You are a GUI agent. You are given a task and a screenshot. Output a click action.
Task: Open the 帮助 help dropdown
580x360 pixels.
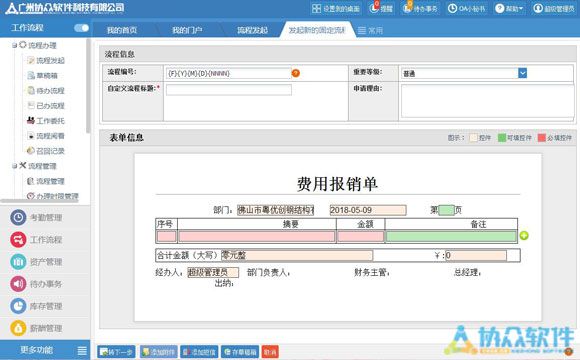510,8
